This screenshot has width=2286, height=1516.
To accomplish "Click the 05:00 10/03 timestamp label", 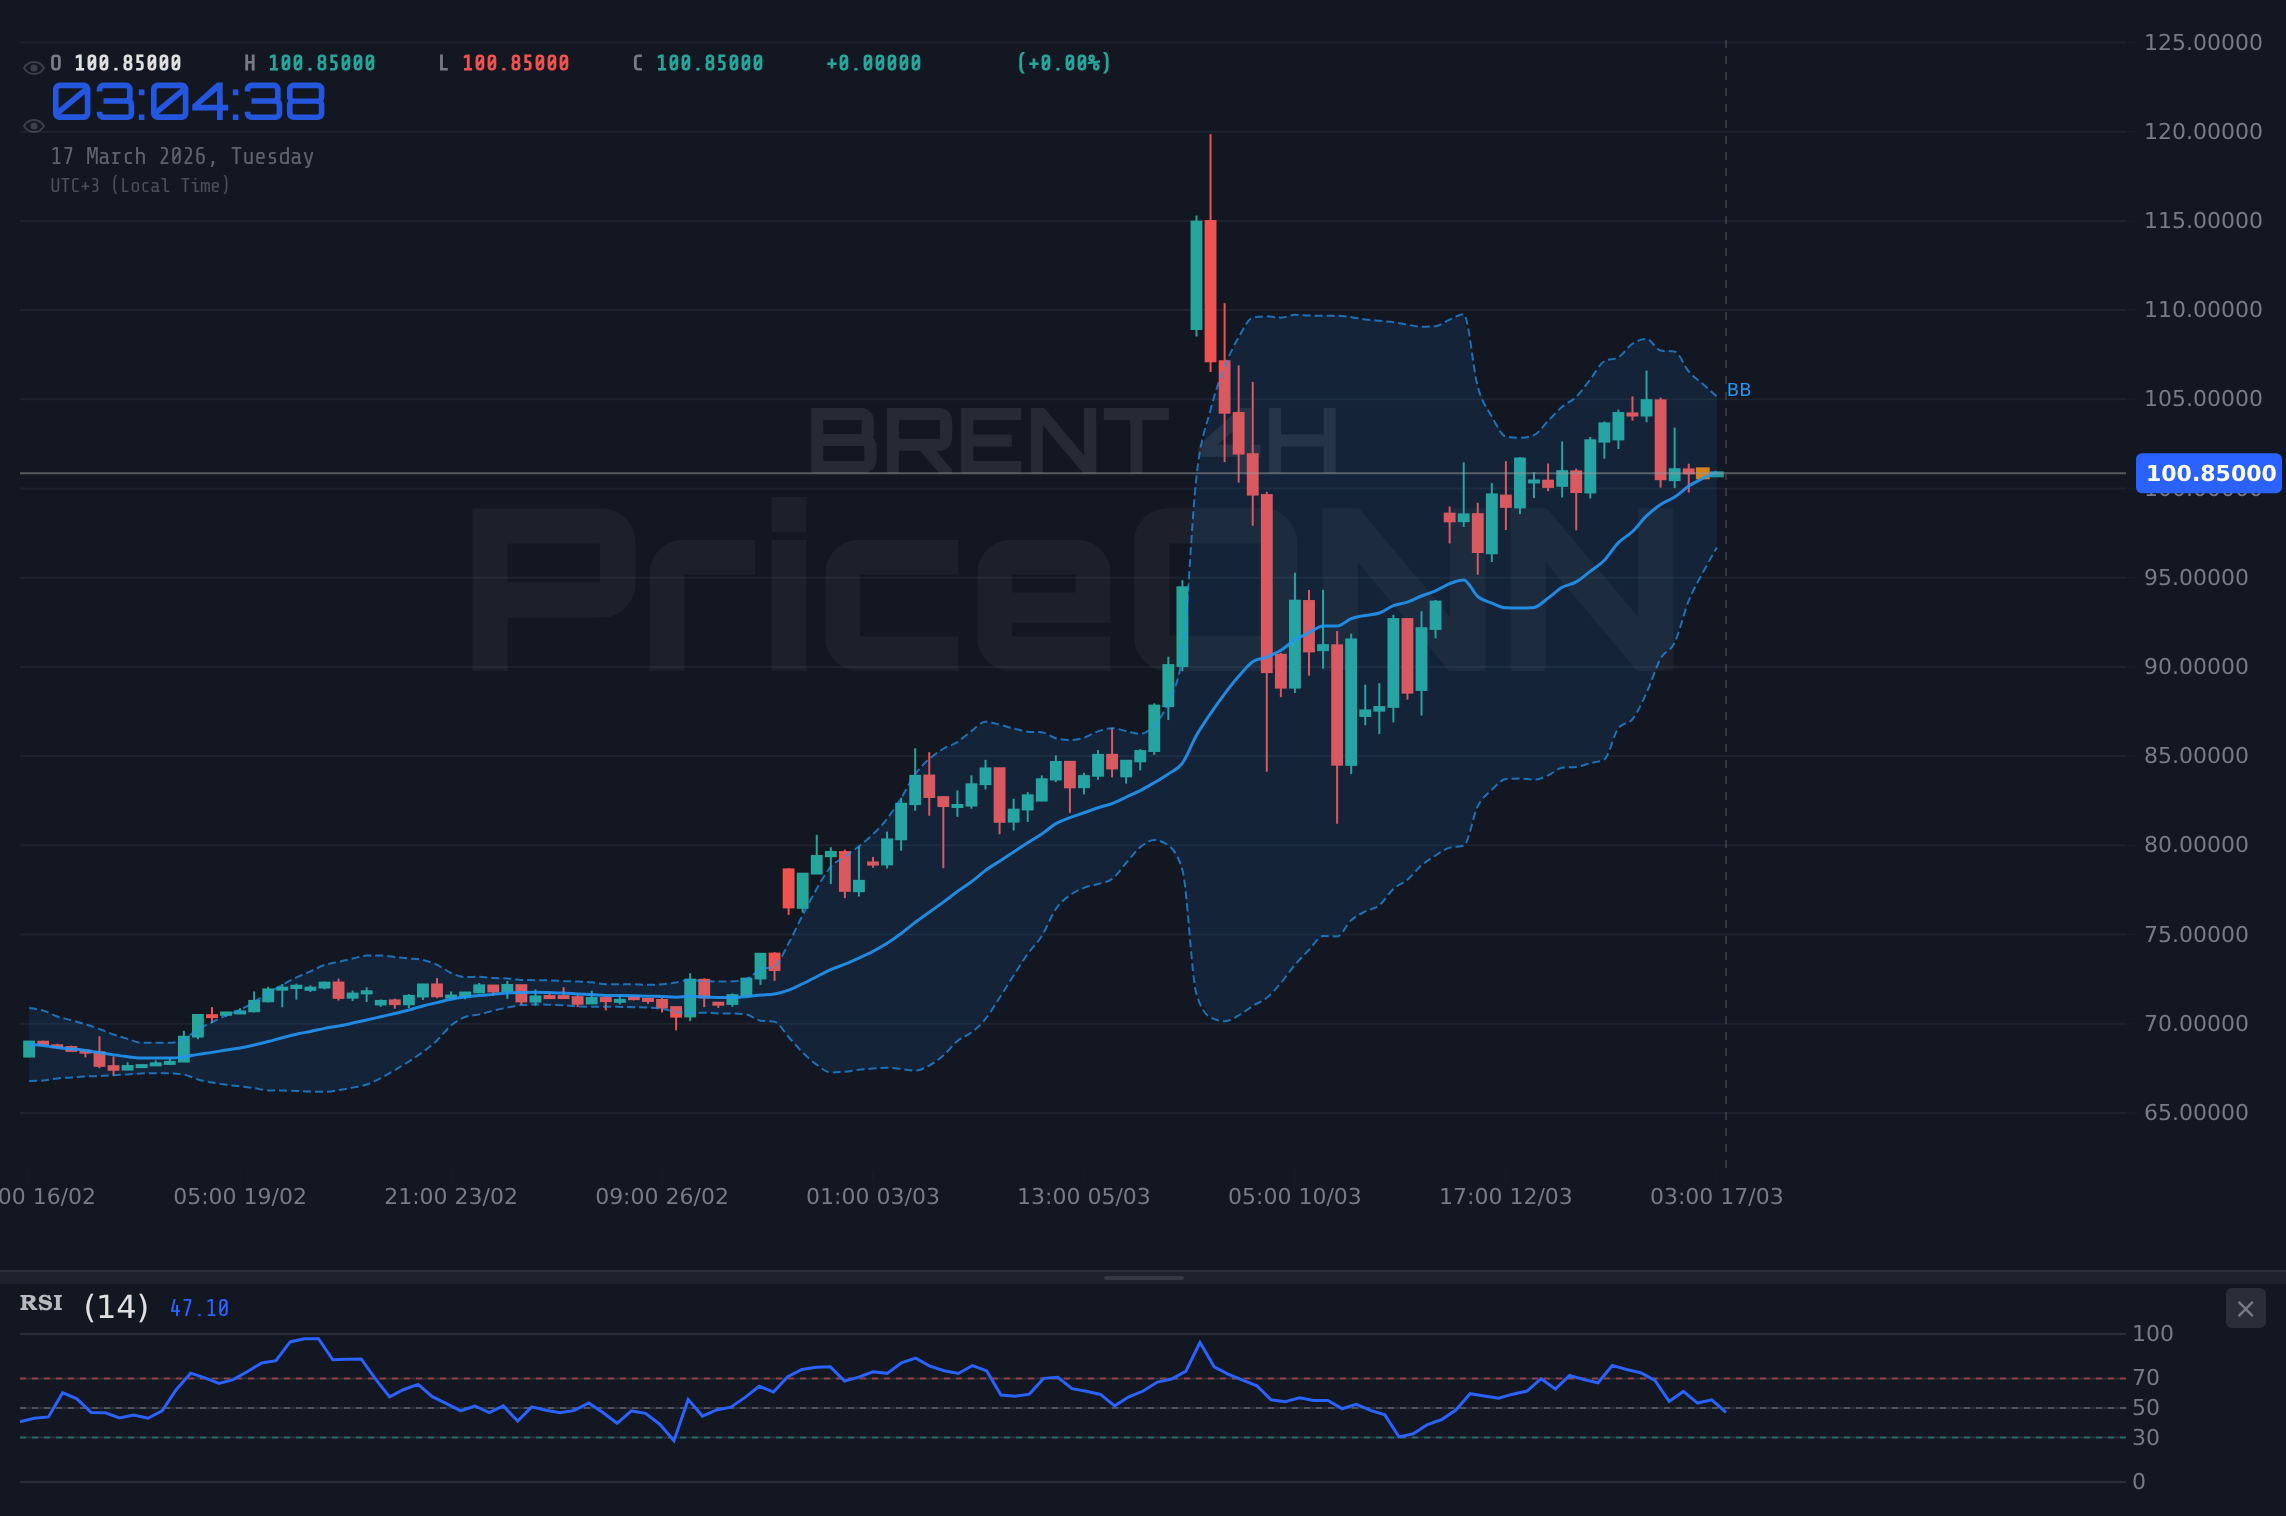I will [1294, 1196].
